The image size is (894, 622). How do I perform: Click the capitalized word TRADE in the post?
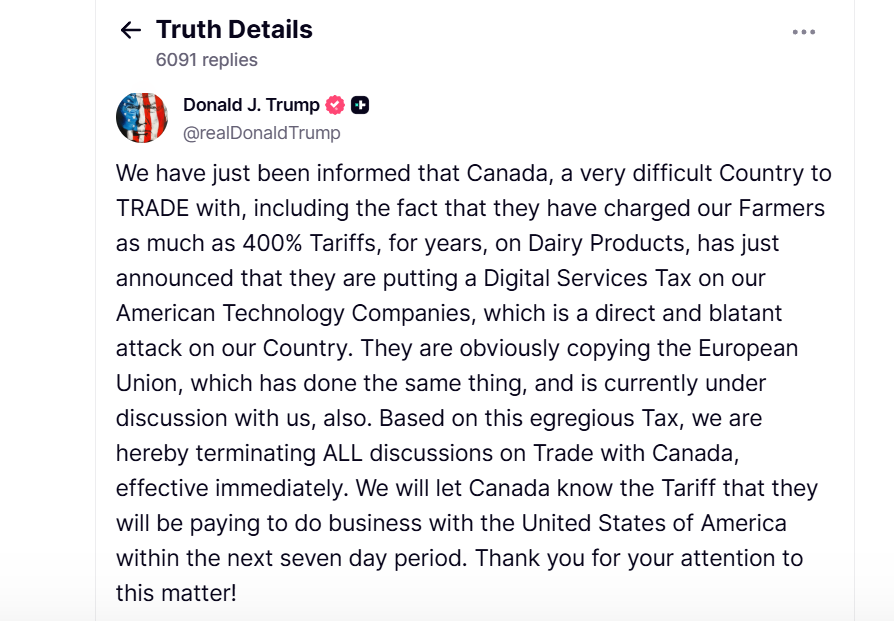point(152,209)
